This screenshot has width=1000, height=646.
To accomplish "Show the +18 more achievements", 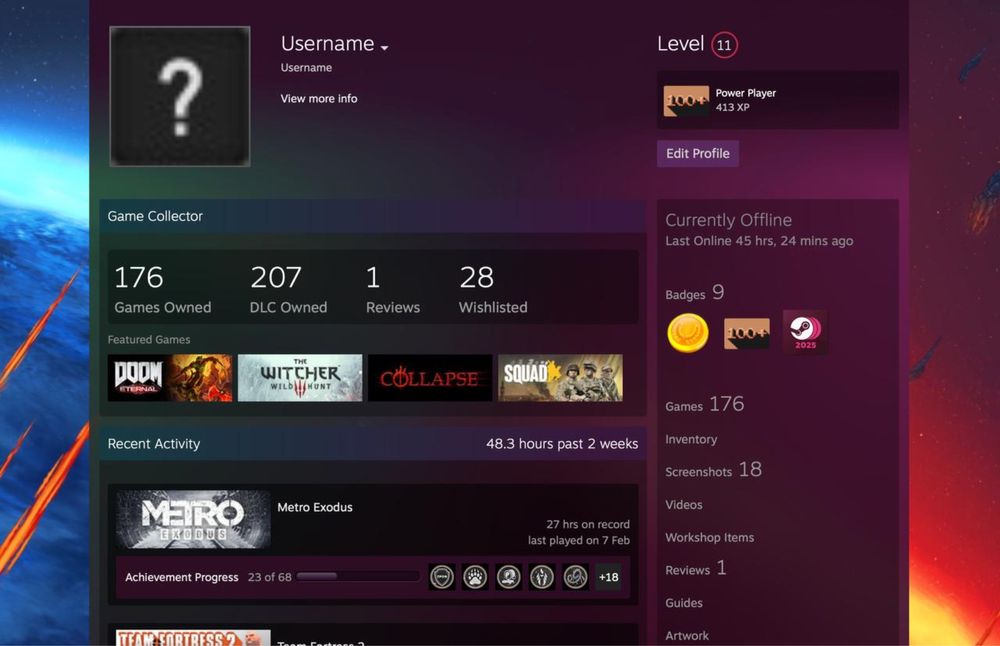I will (608, 577).
